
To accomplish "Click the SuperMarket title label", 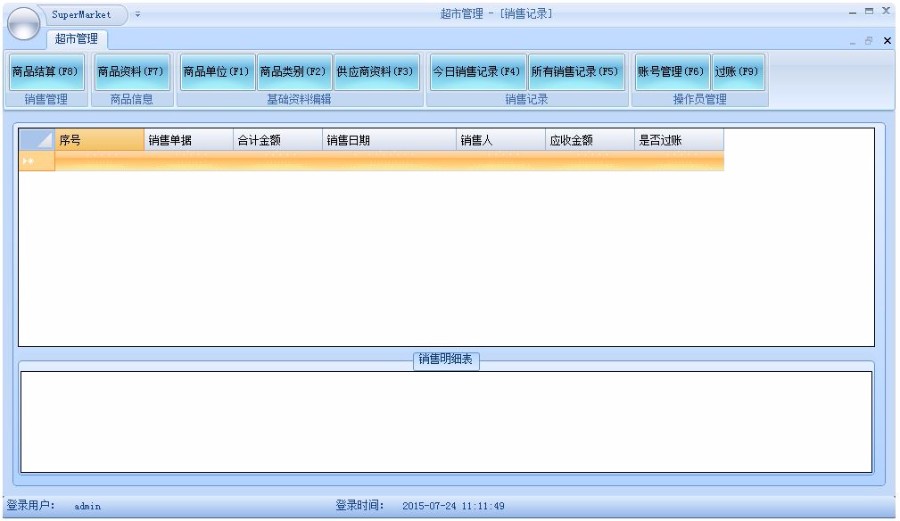I will click(x=82, y=14).
